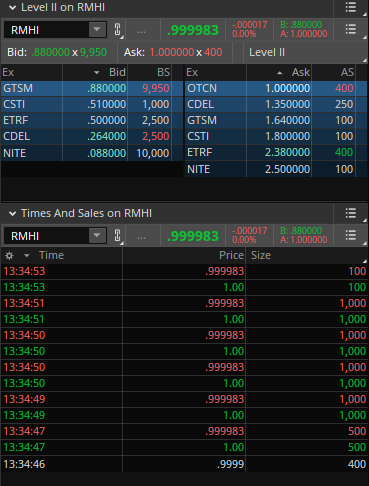Select ETRF ask row at 2.380000
This screenshot has width=369, height=486.
click(x=276, y=152)
